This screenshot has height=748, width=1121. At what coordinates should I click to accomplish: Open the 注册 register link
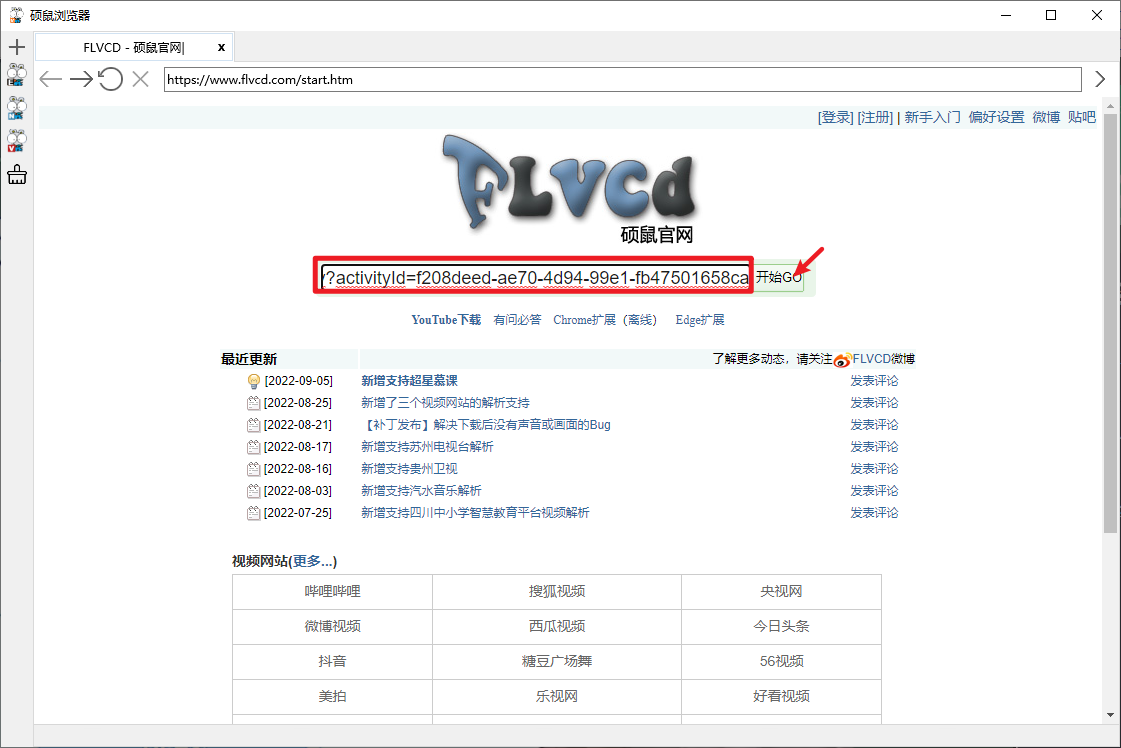click(x=875, y=117)
